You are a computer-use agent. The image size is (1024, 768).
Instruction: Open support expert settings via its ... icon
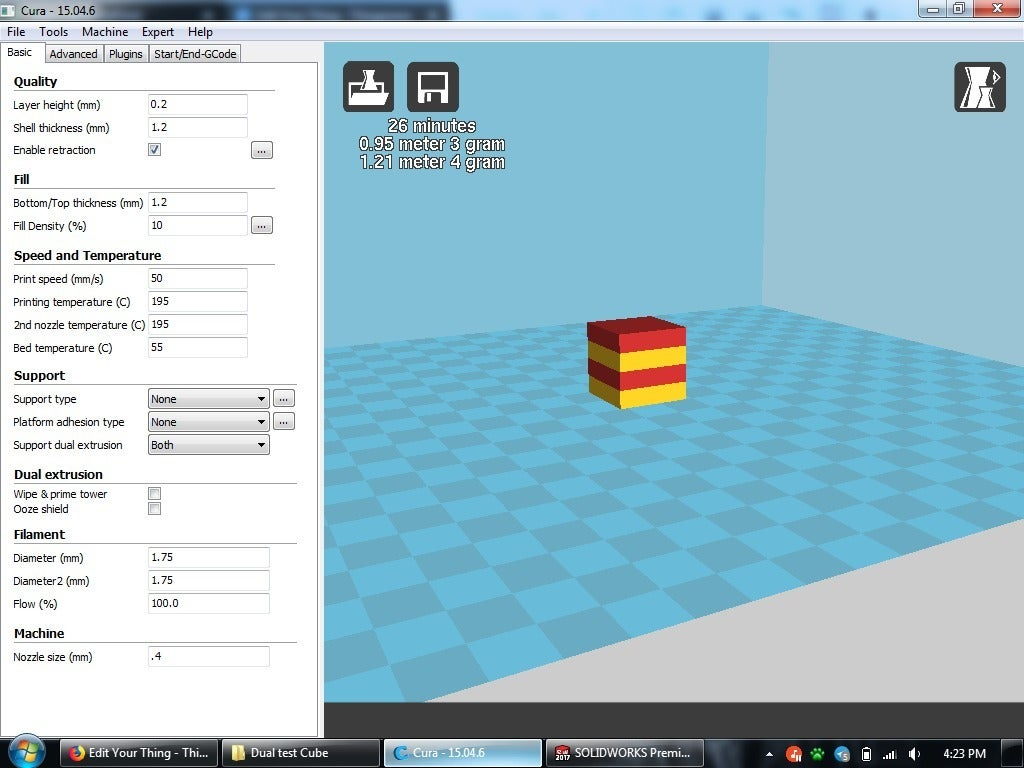(x=283, y=398)
